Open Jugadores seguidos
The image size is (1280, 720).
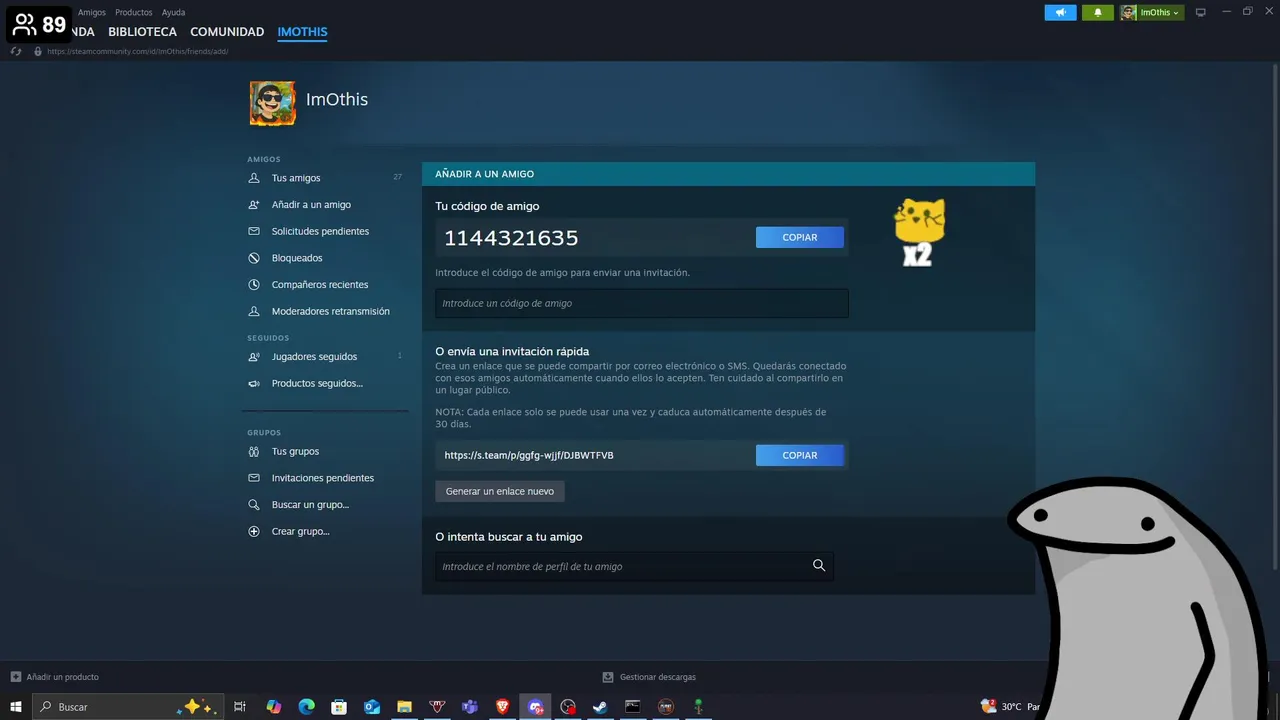[x=314, y=357]
